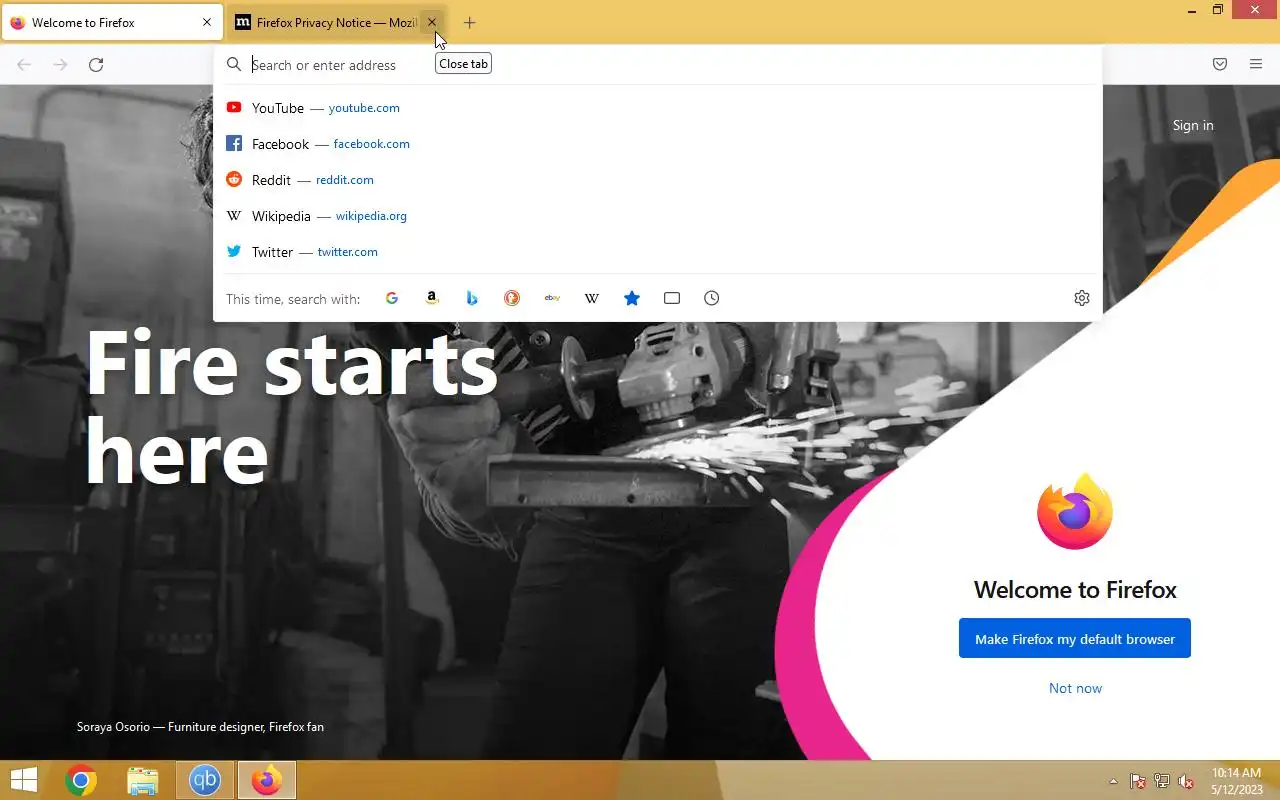Image resolution: width=1280 pixels, height=800 pixels.
Task: Click Make Firefox my default browser
Action: 1075,639
